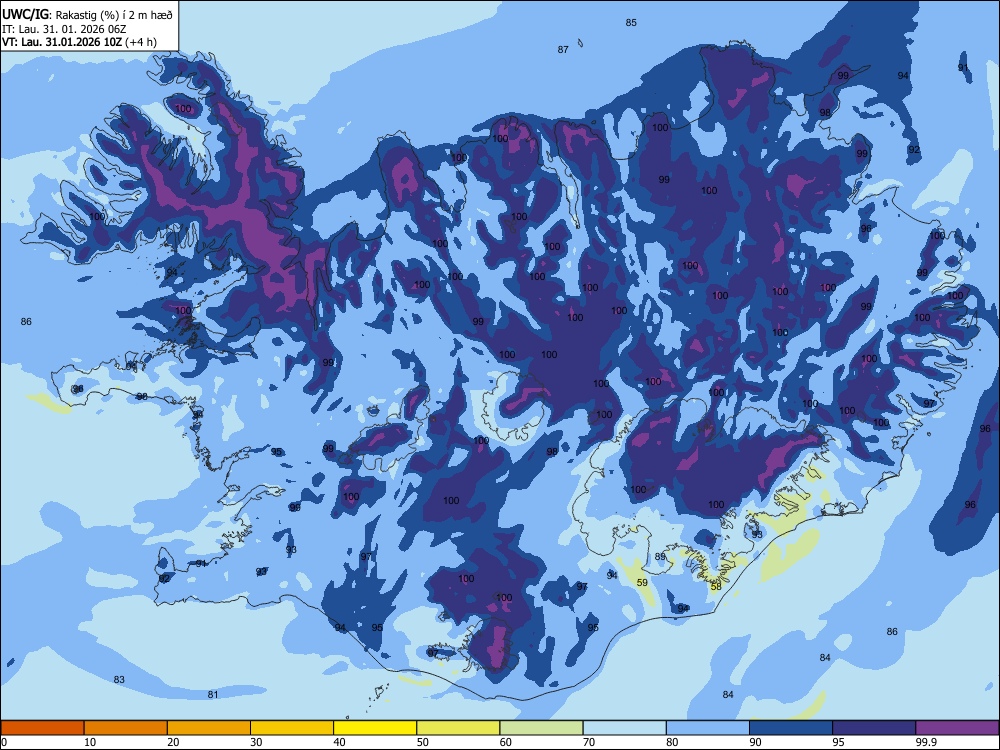Select the indigo 95–99.9 legend swatch
Viewport: 1000px width, 750px height.
click(874, 728)
